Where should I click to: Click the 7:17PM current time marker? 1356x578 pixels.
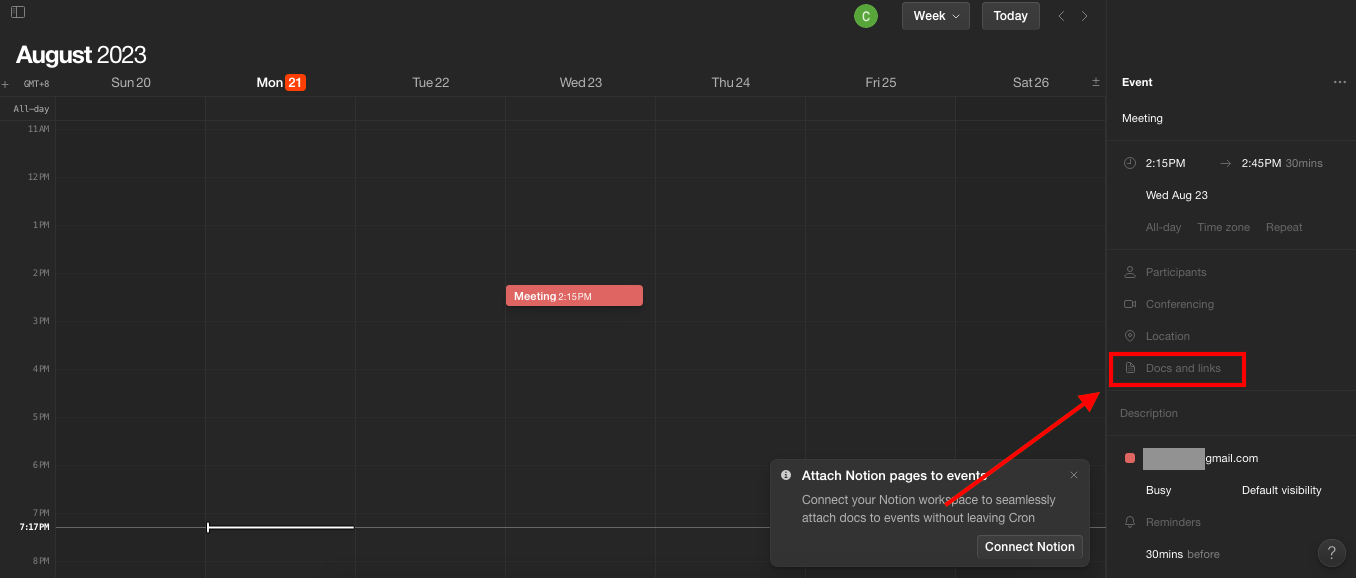tap(34, 527)
